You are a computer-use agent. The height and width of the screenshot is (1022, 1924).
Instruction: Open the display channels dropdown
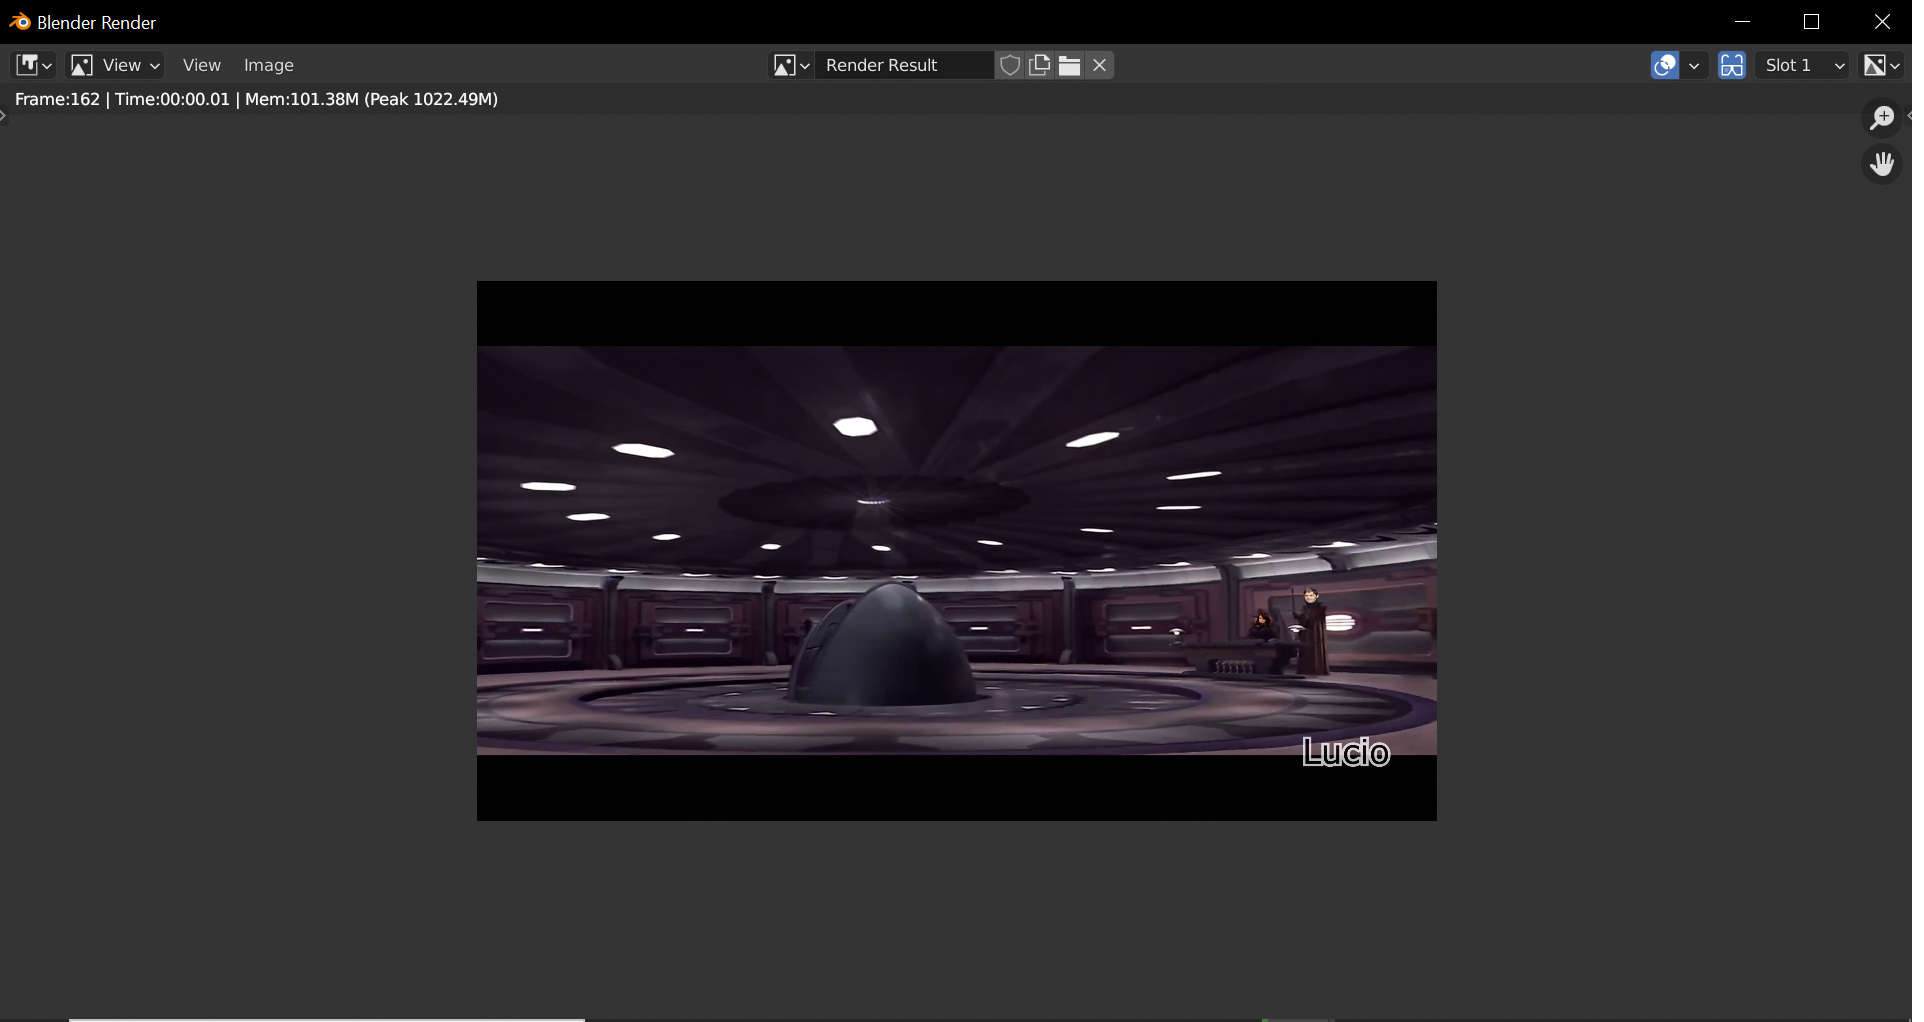(1881, 65)
